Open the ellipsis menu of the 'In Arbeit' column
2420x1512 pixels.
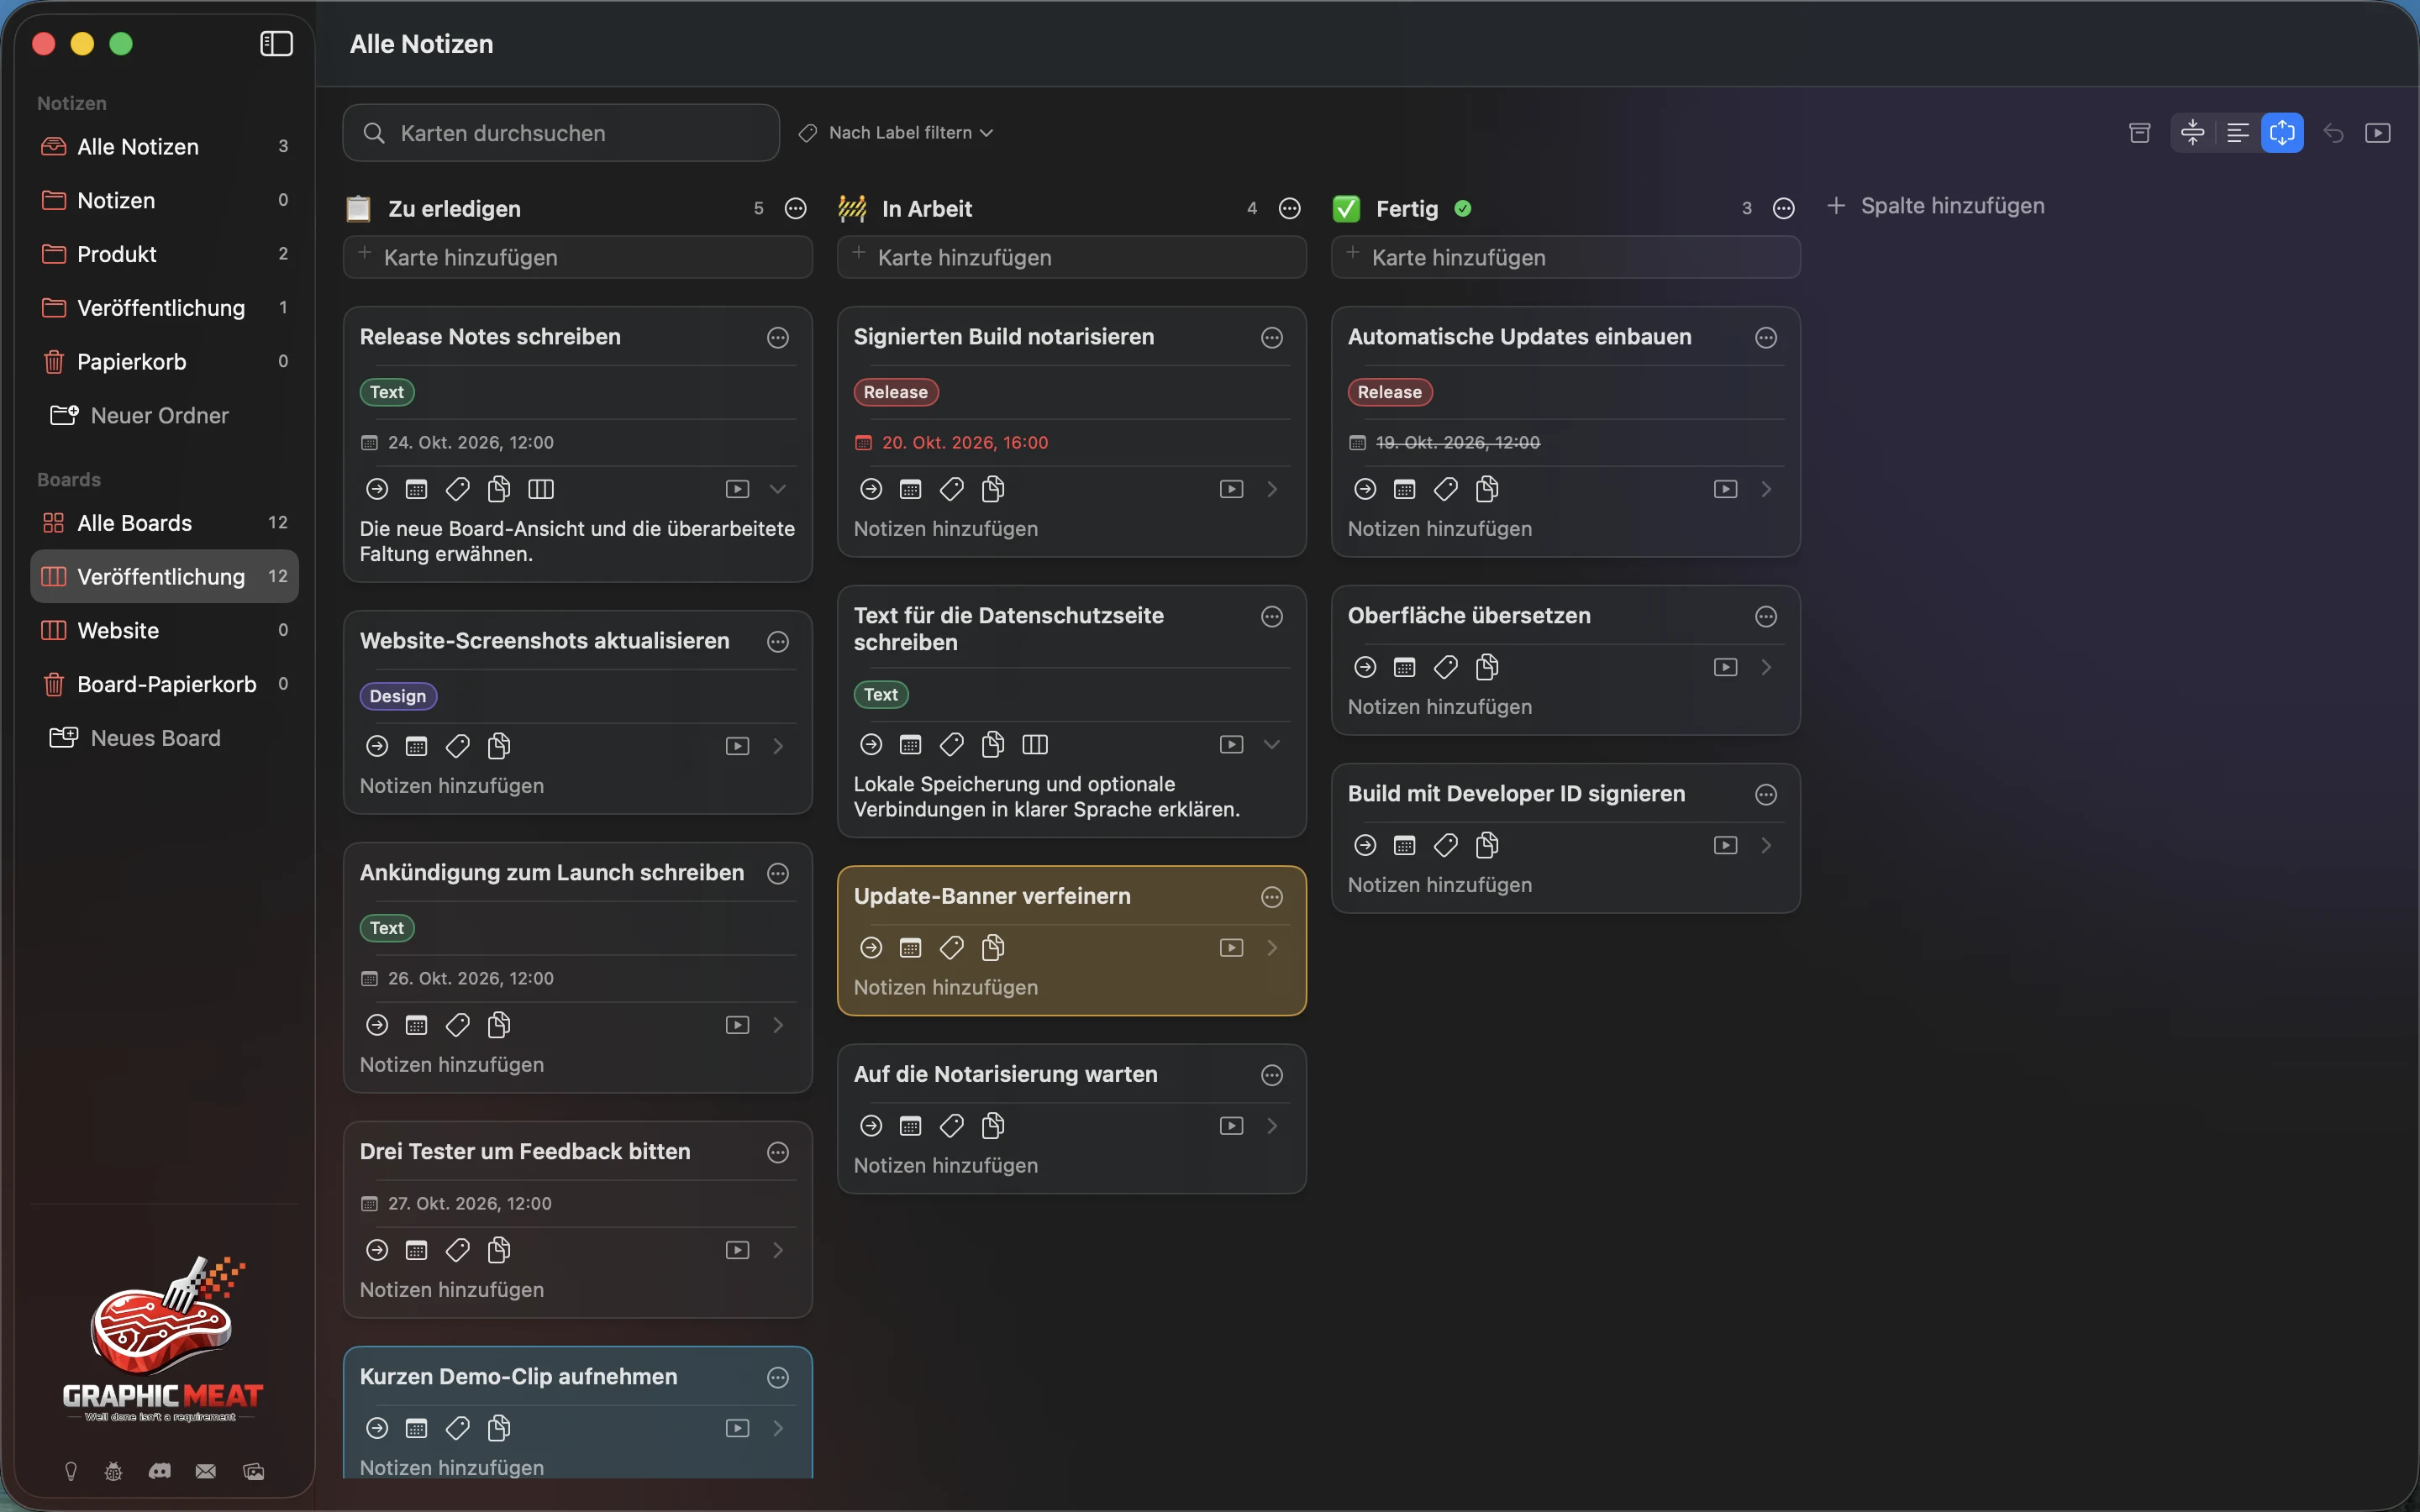pos(1290,208)
